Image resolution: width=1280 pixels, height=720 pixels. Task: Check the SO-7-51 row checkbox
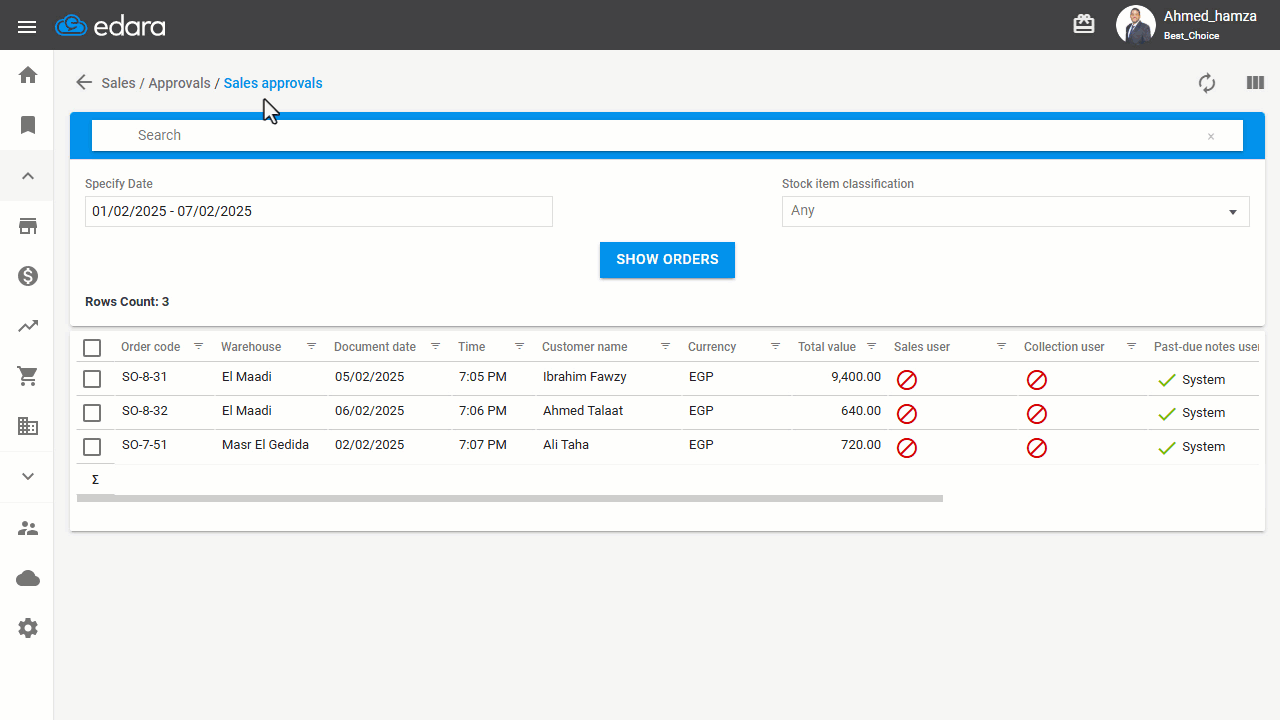tap(92, 447)
